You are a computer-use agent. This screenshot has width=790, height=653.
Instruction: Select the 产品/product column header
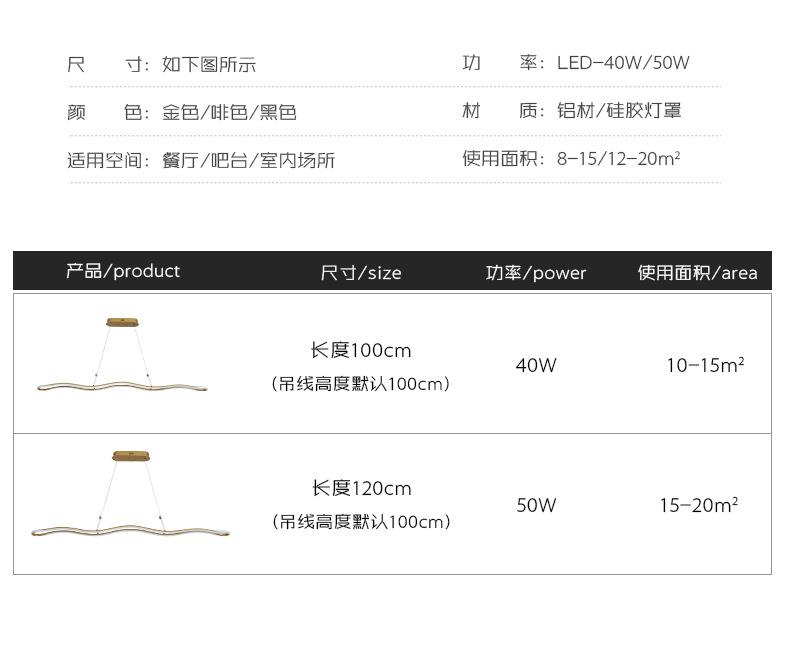123,271
